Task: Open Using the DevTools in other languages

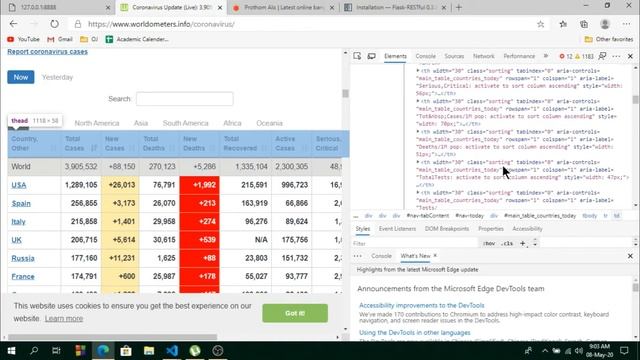Action: click(x=415, y=333)
